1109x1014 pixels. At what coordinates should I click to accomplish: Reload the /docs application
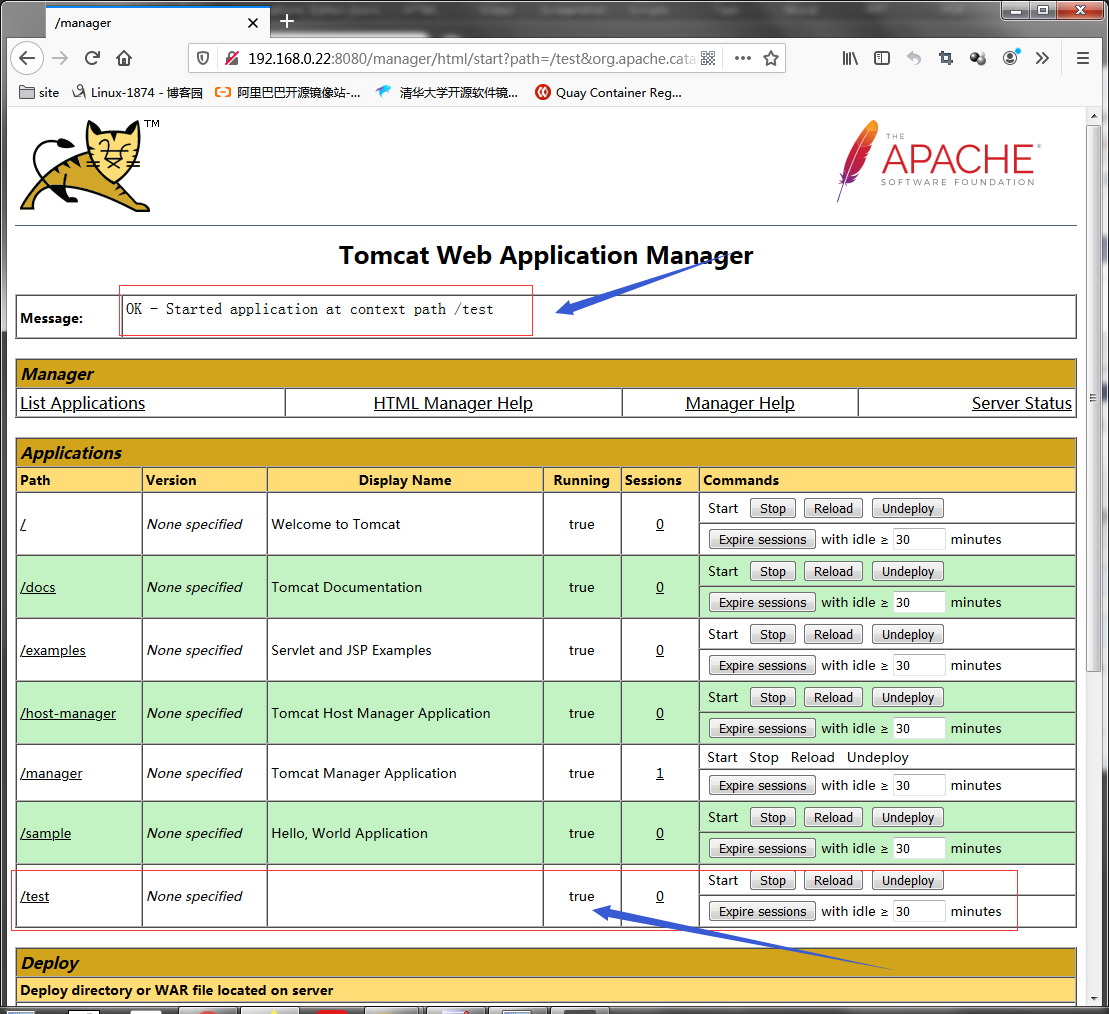point(833,571)
